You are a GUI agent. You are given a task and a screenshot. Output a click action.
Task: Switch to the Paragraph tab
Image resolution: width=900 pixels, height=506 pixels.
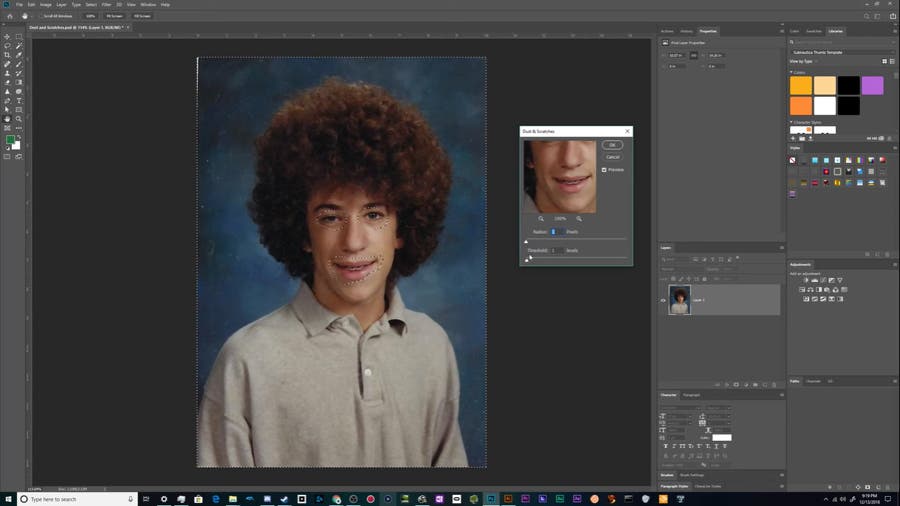pos(691,395)
